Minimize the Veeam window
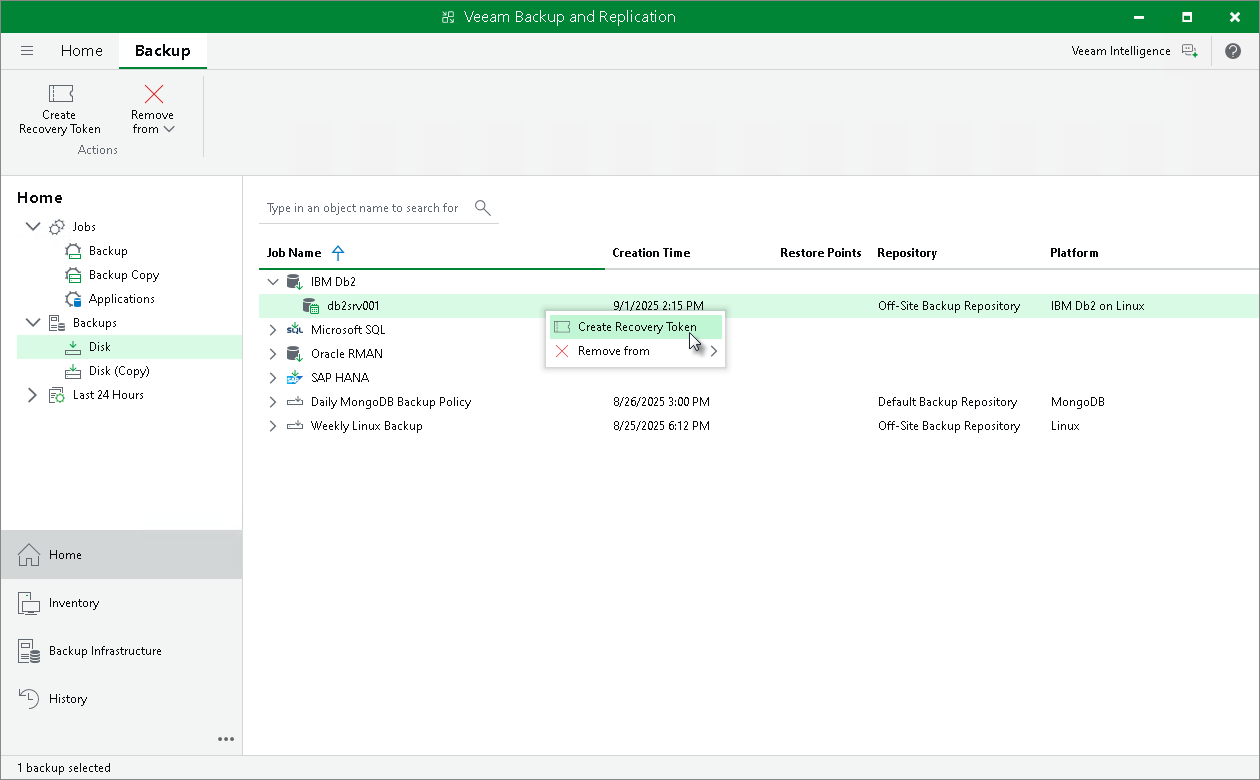1260x780 pixels. point(1139,17)
